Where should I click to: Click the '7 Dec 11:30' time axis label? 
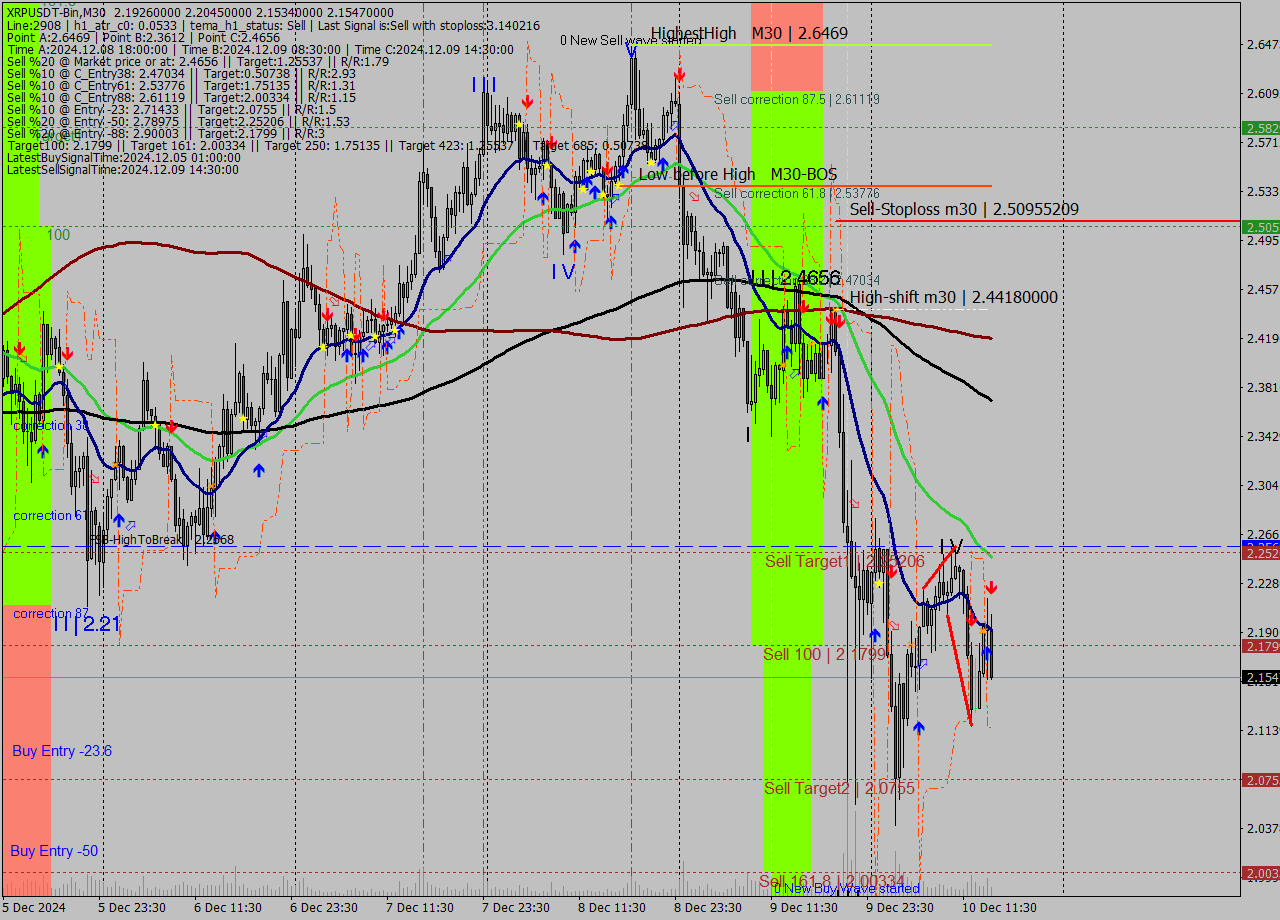420,908
